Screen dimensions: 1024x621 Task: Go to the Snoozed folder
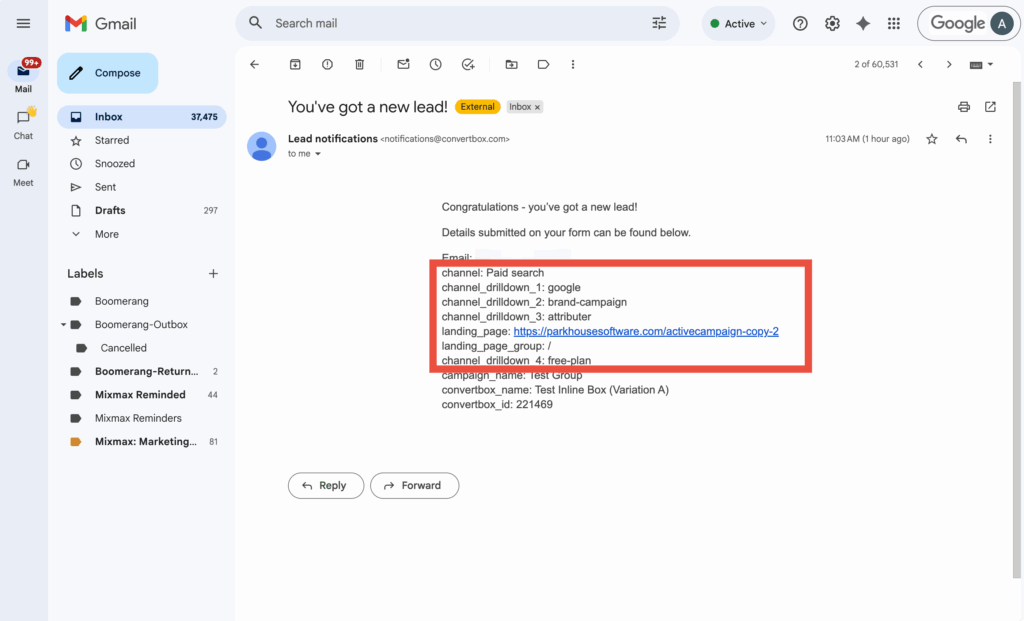click(x=114, y=163)
